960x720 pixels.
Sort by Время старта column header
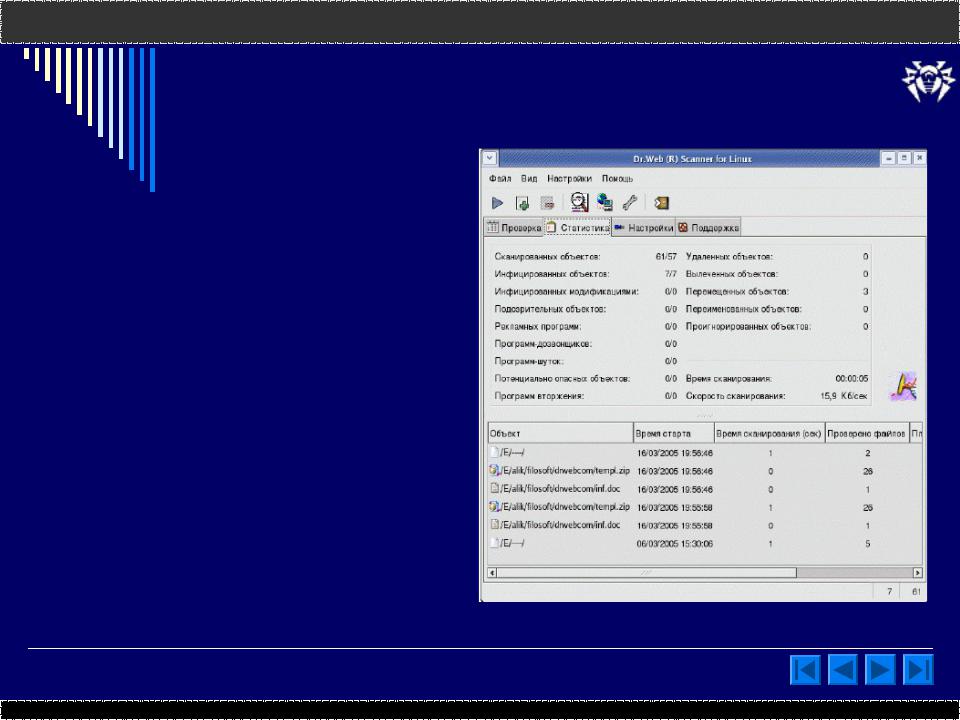pos(674,433)
